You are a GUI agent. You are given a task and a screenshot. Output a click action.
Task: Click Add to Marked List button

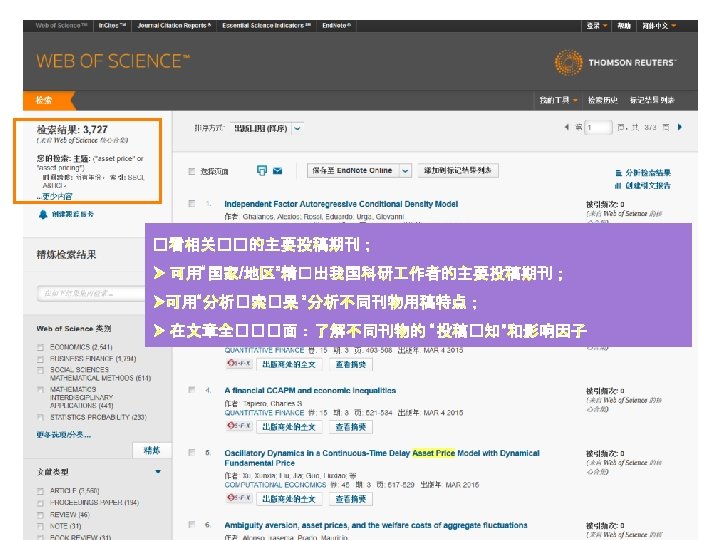pos(457,171)
